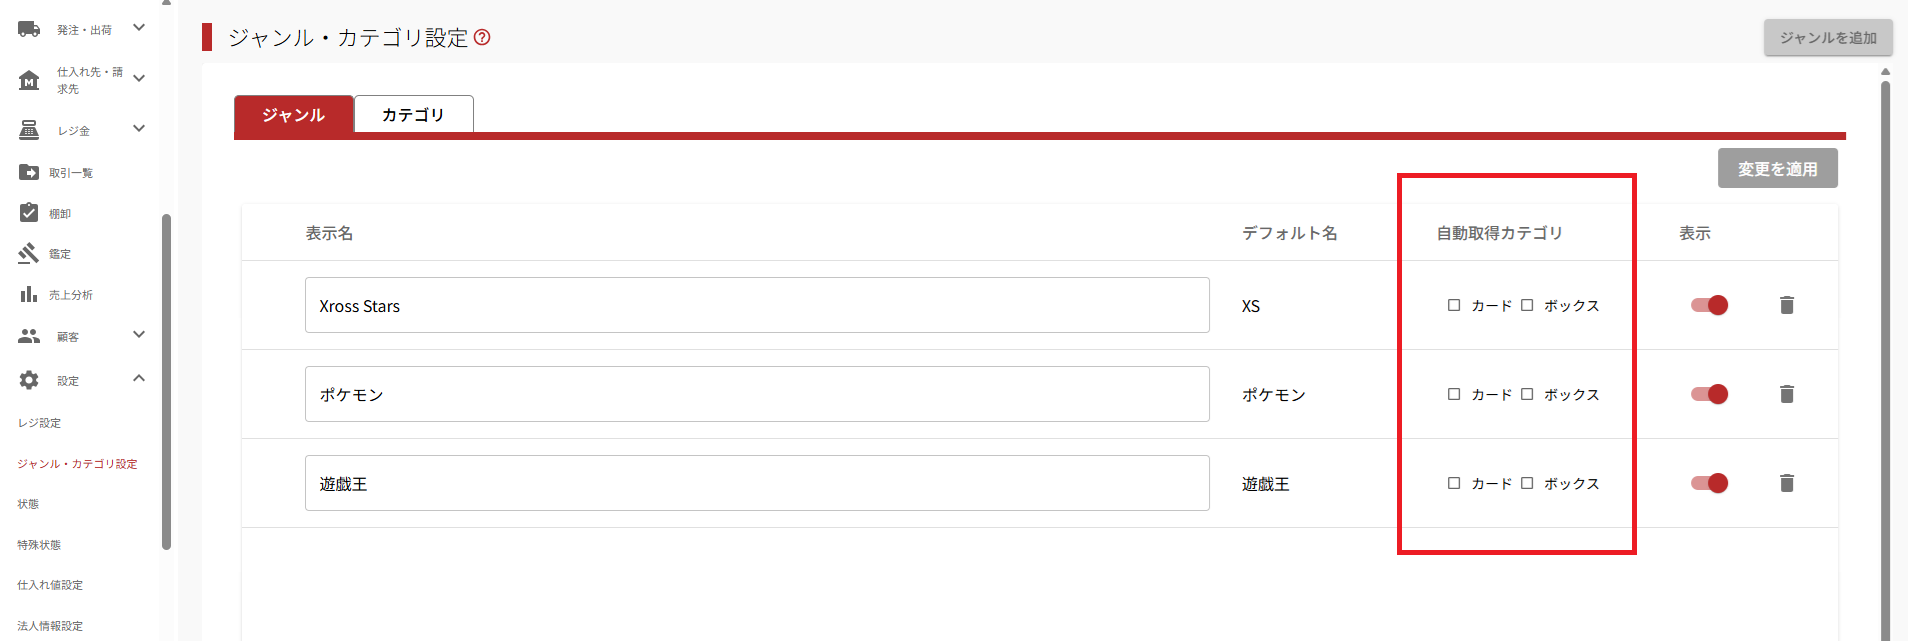Click the 鑑定 gavel icon
This screenshot has width=1908, height=641.
(29, 254)
